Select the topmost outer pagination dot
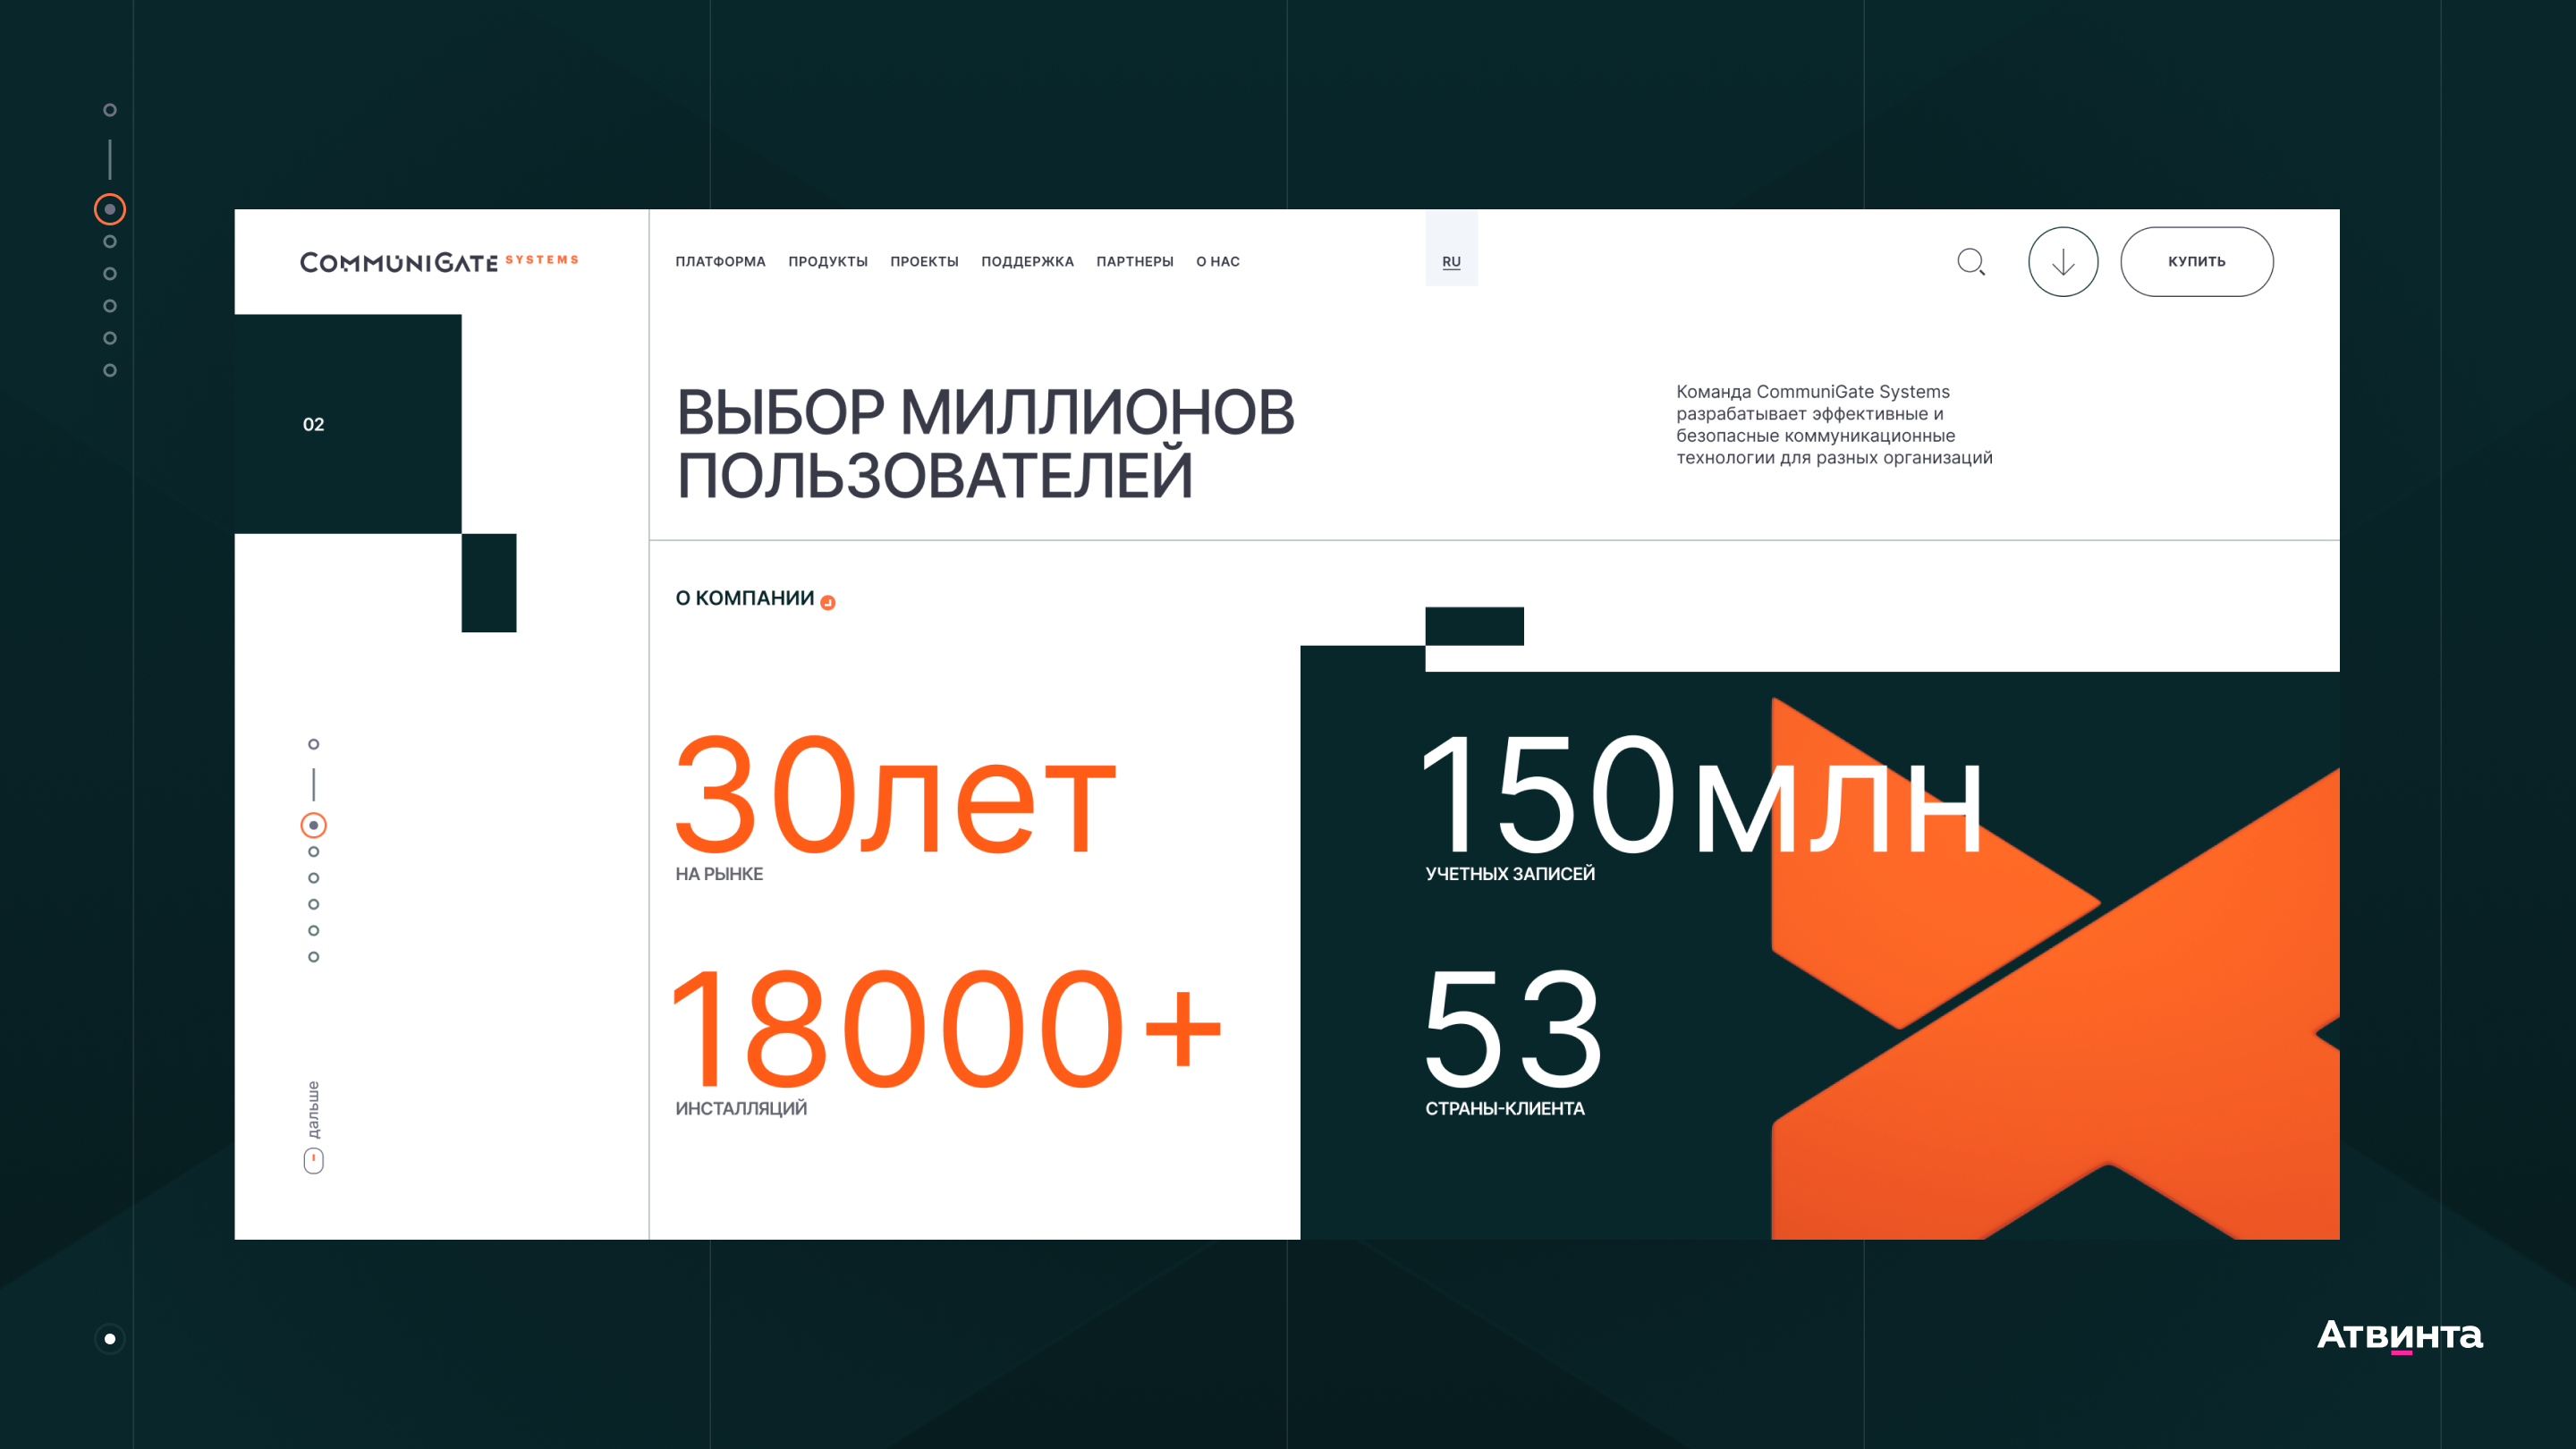This screenshot has height=1449, width=2576. (x=110, y=110)
